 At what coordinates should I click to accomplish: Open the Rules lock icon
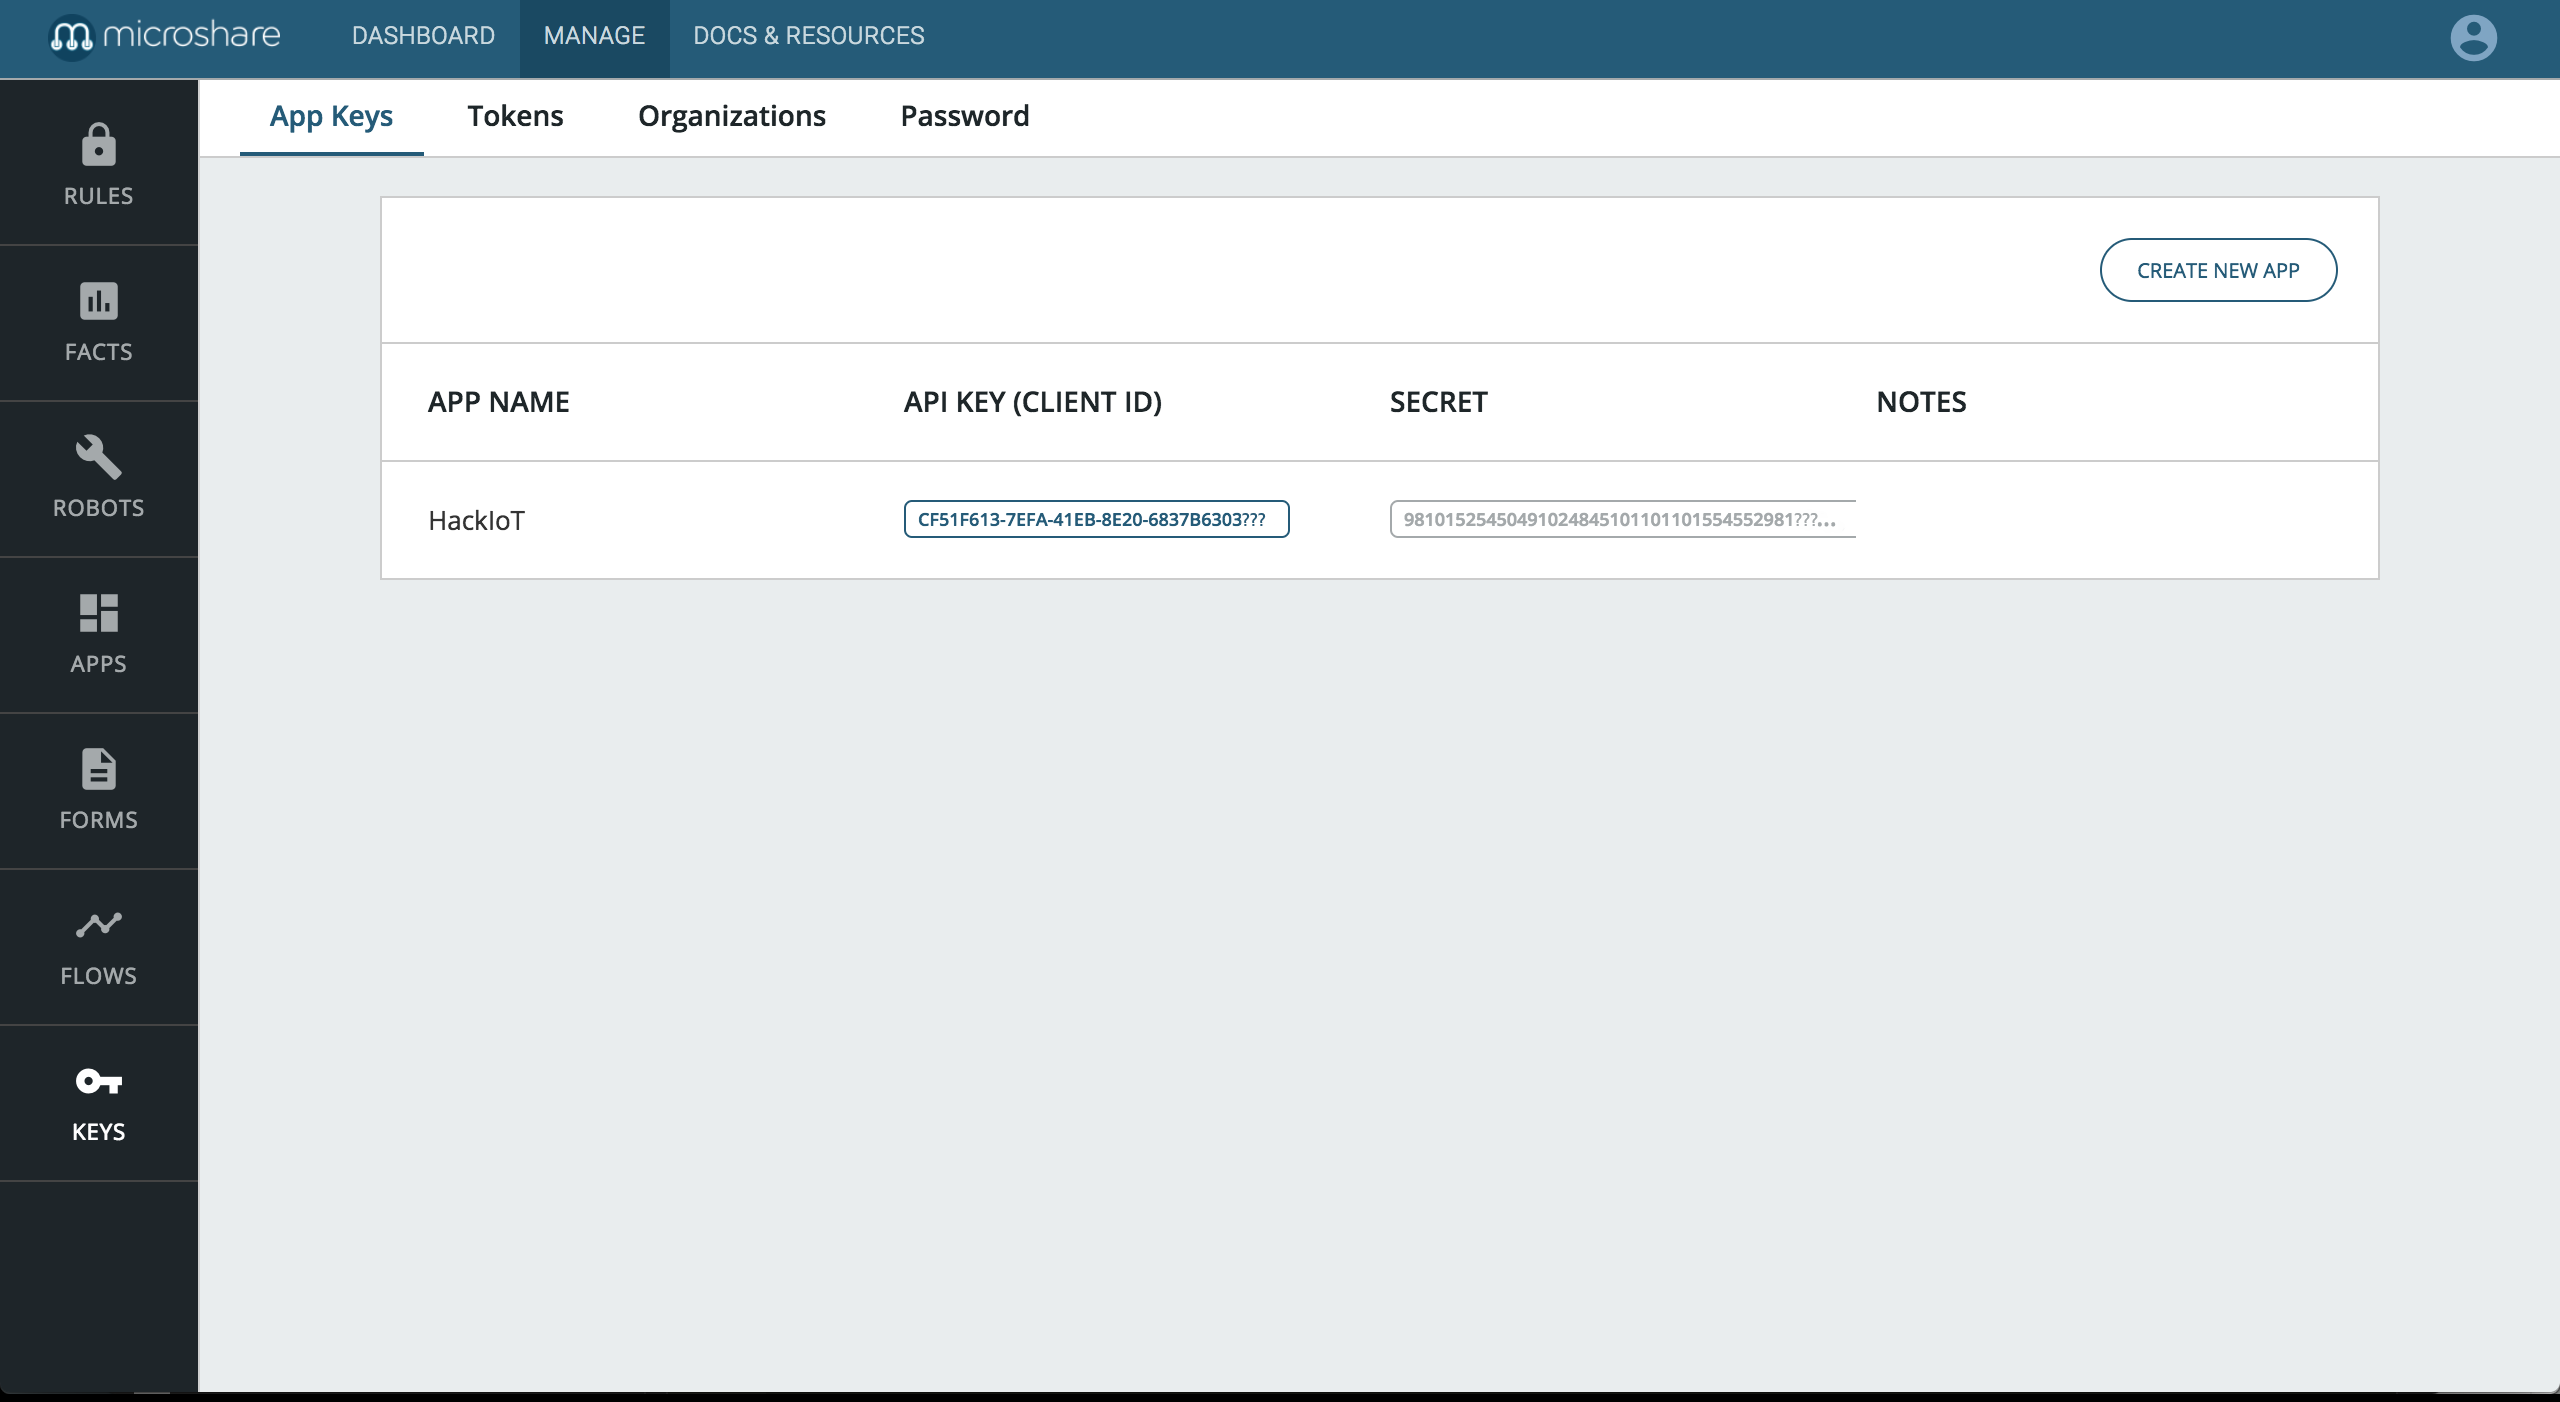click(98, 145)
